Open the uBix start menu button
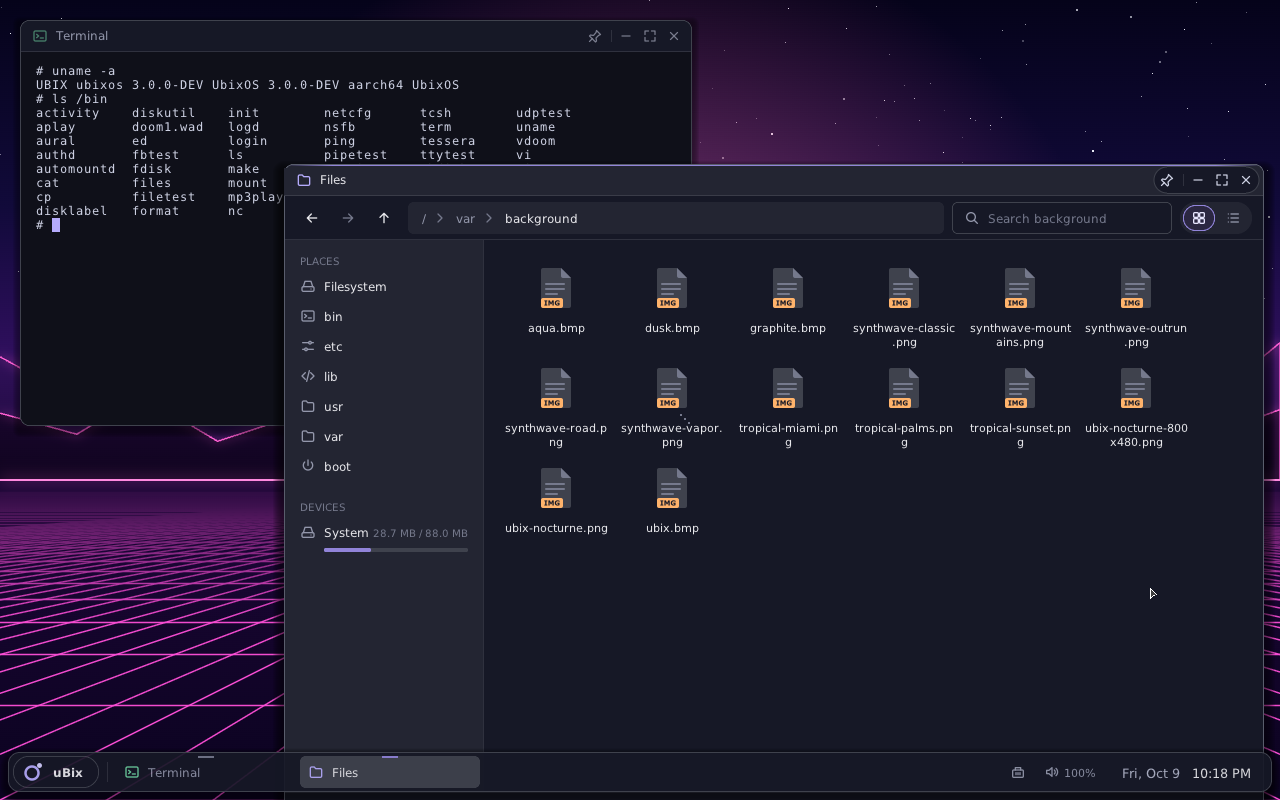This screenshot has width=1280, height=800. coord(55,772)
